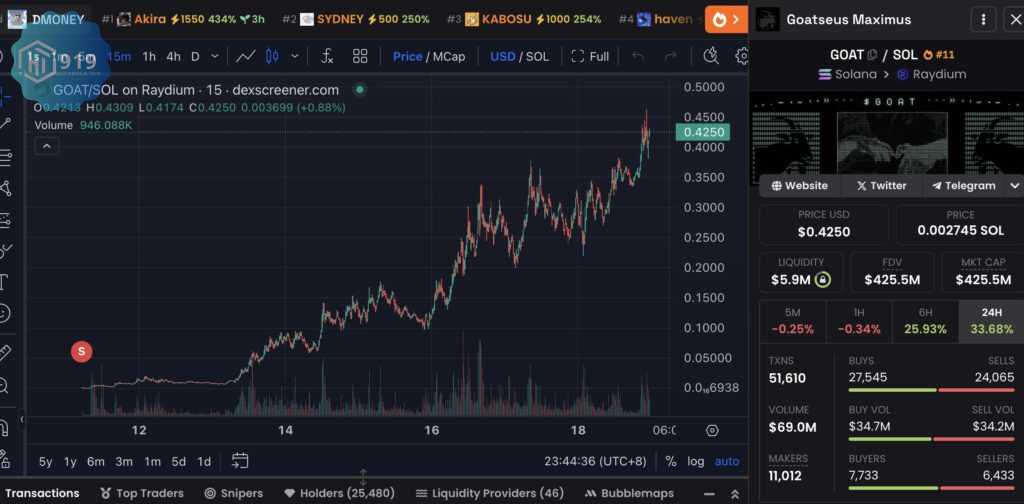This screenshot has height=504, width=1024.
Task: Set chart range to 5d
Action: (178, 462)
